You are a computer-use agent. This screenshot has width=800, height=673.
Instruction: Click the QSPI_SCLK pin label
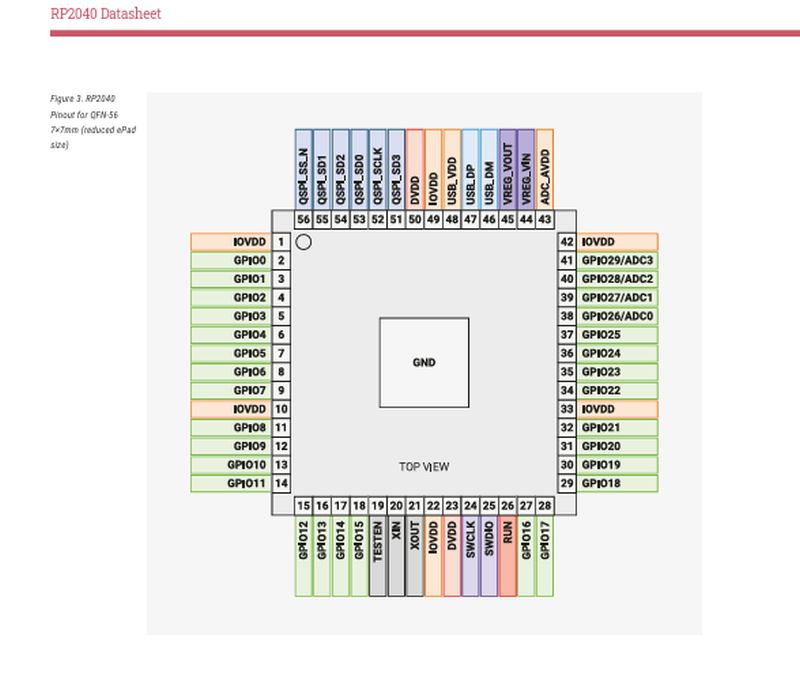378,169
